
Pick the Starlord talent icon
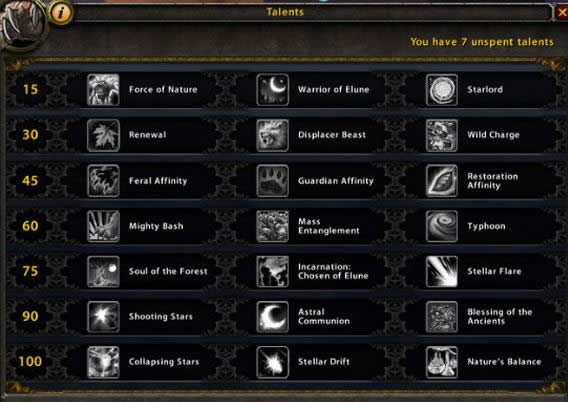point(442,90)
